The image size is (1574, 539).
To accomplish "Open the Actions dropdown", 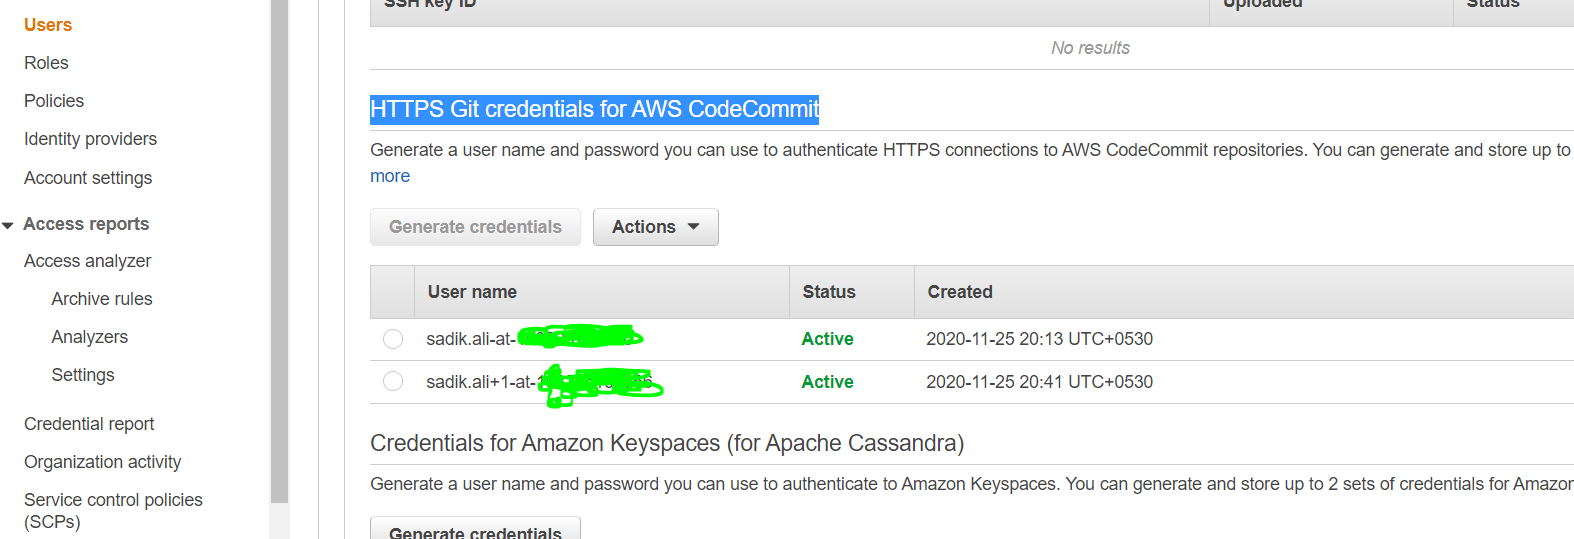I will pyautogui.click(x=655, y=227).
